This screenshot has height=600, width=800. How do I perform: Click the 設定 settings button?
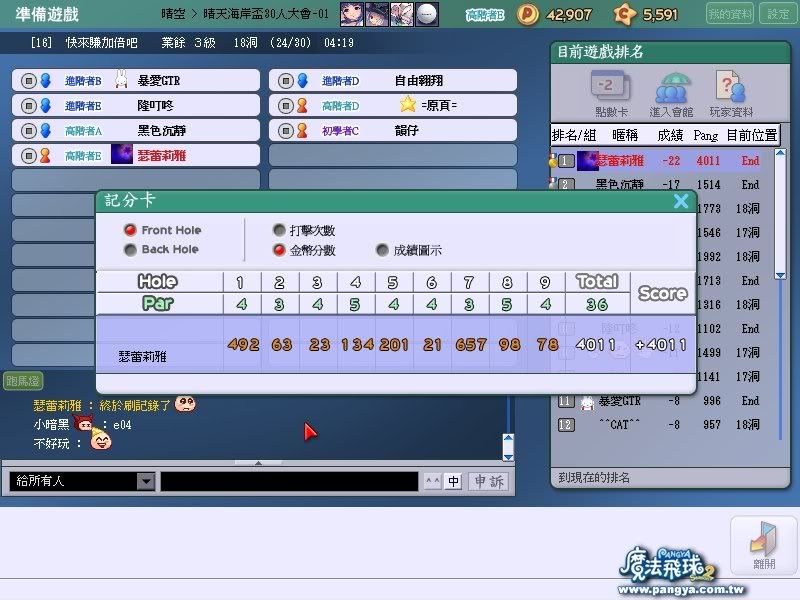coord(778,14)
